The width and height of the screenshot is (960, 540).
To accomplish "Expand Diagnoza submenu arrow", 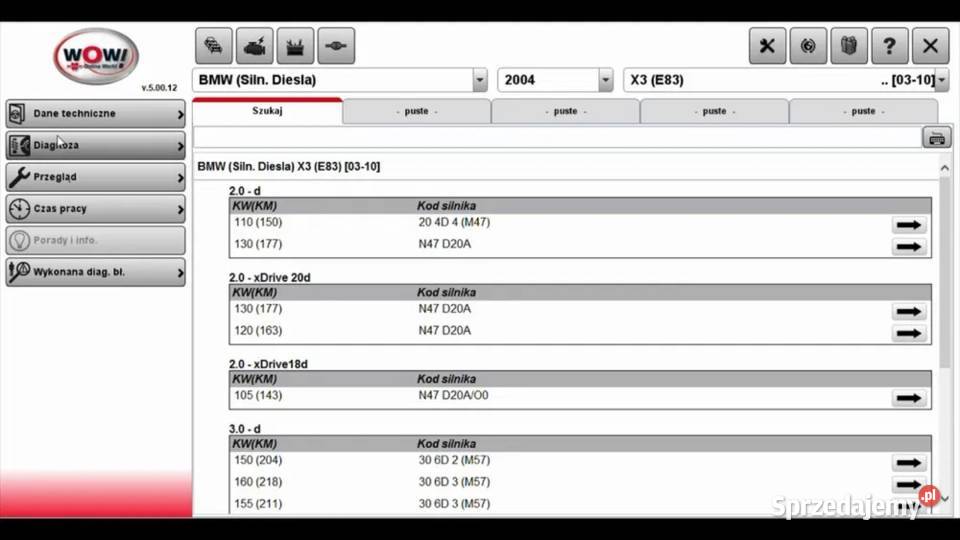I will click(x=180, y=146).
